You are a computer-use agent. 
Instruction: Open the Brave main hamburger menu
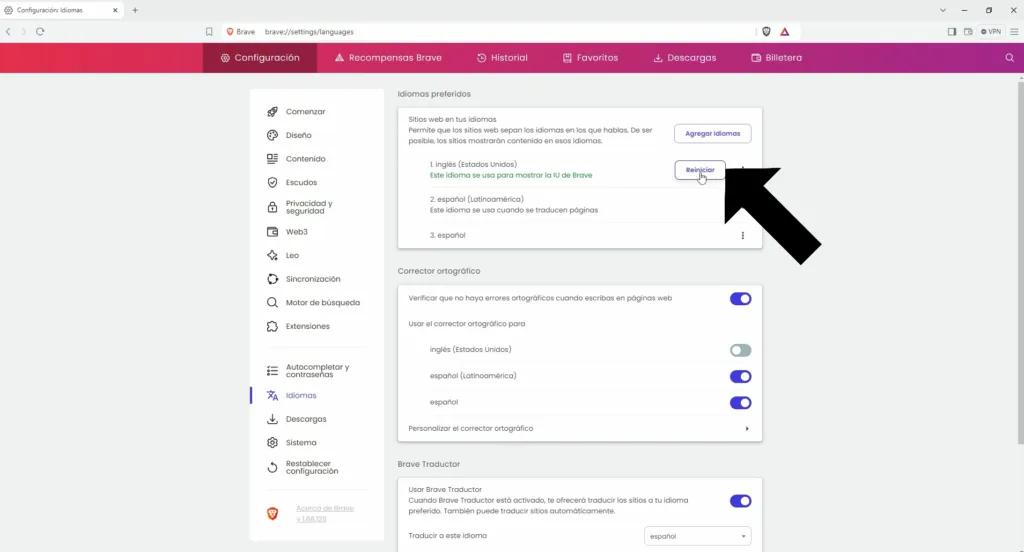click(x=1014, y=31)
